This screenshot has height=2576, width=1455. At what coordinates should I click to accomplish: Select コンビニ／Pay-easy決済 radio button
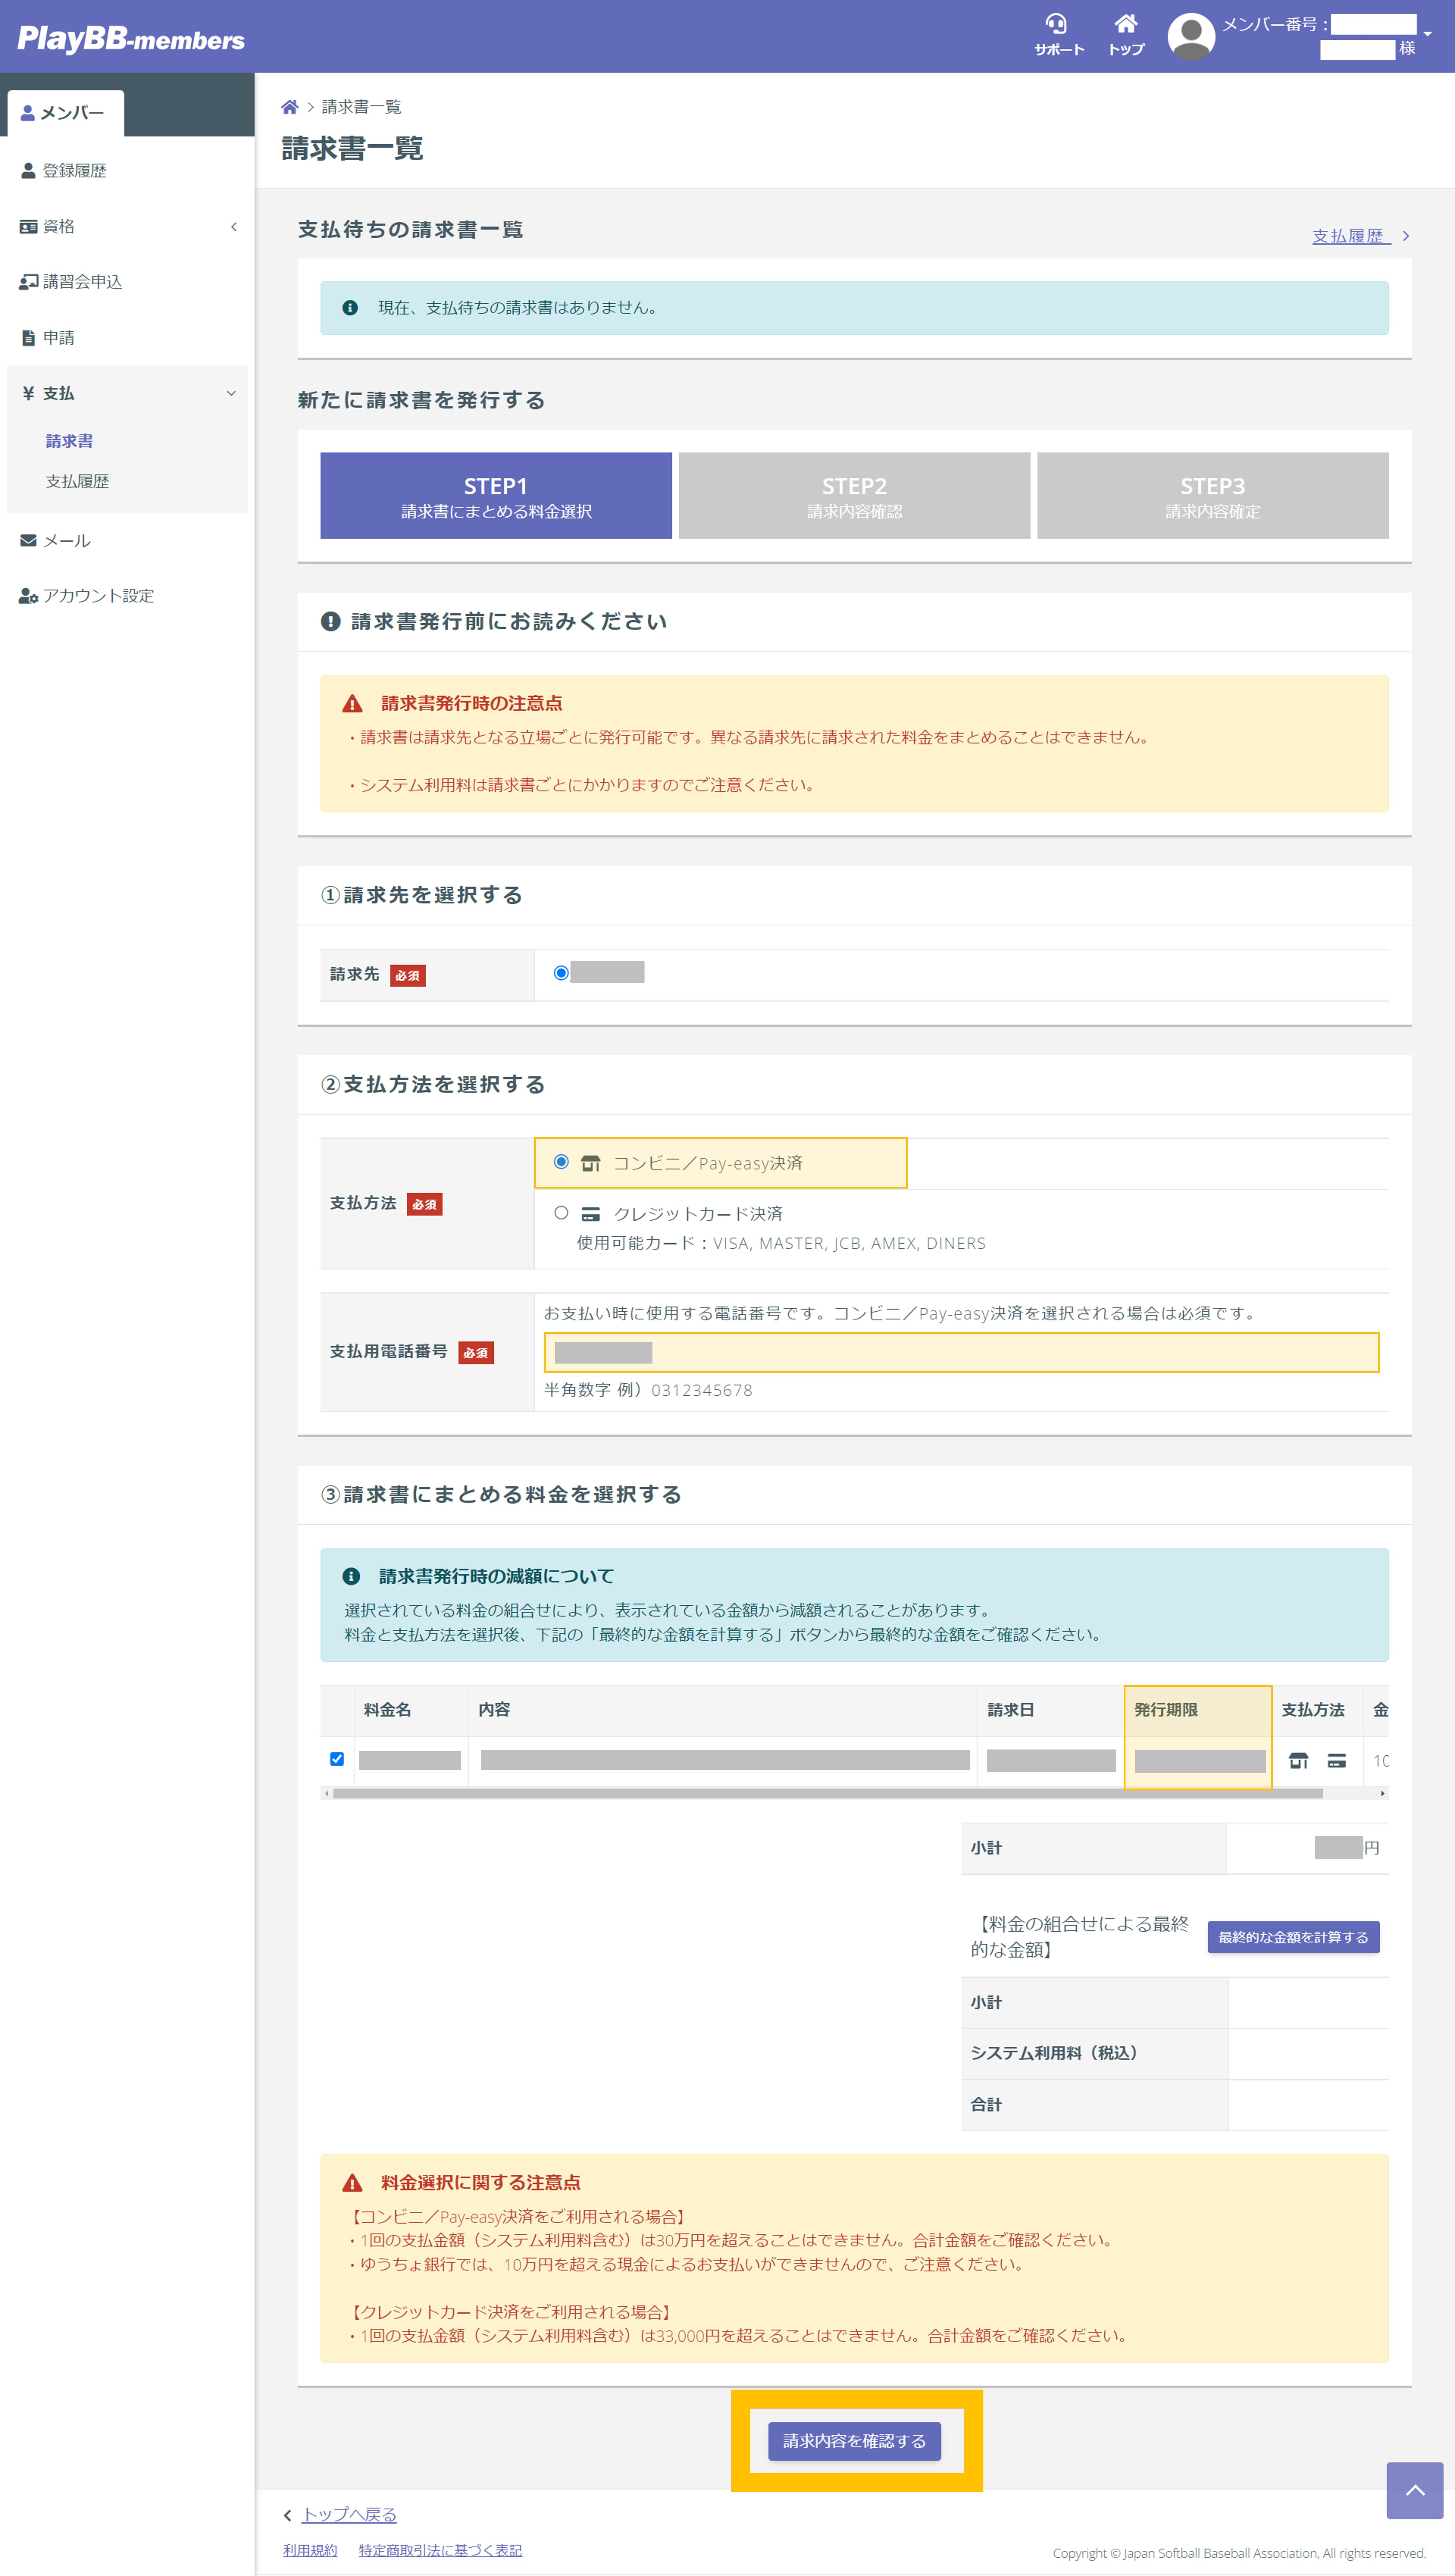(x=561, y=1162)
